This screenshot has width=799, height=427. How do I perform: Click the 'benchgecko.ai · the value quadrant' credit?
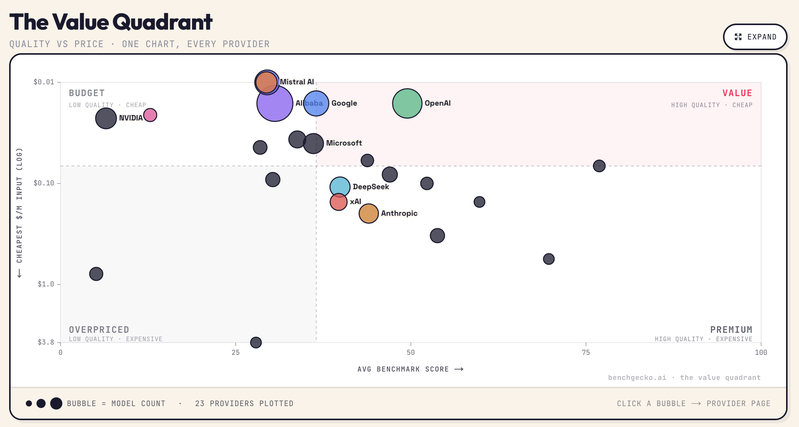684,378
